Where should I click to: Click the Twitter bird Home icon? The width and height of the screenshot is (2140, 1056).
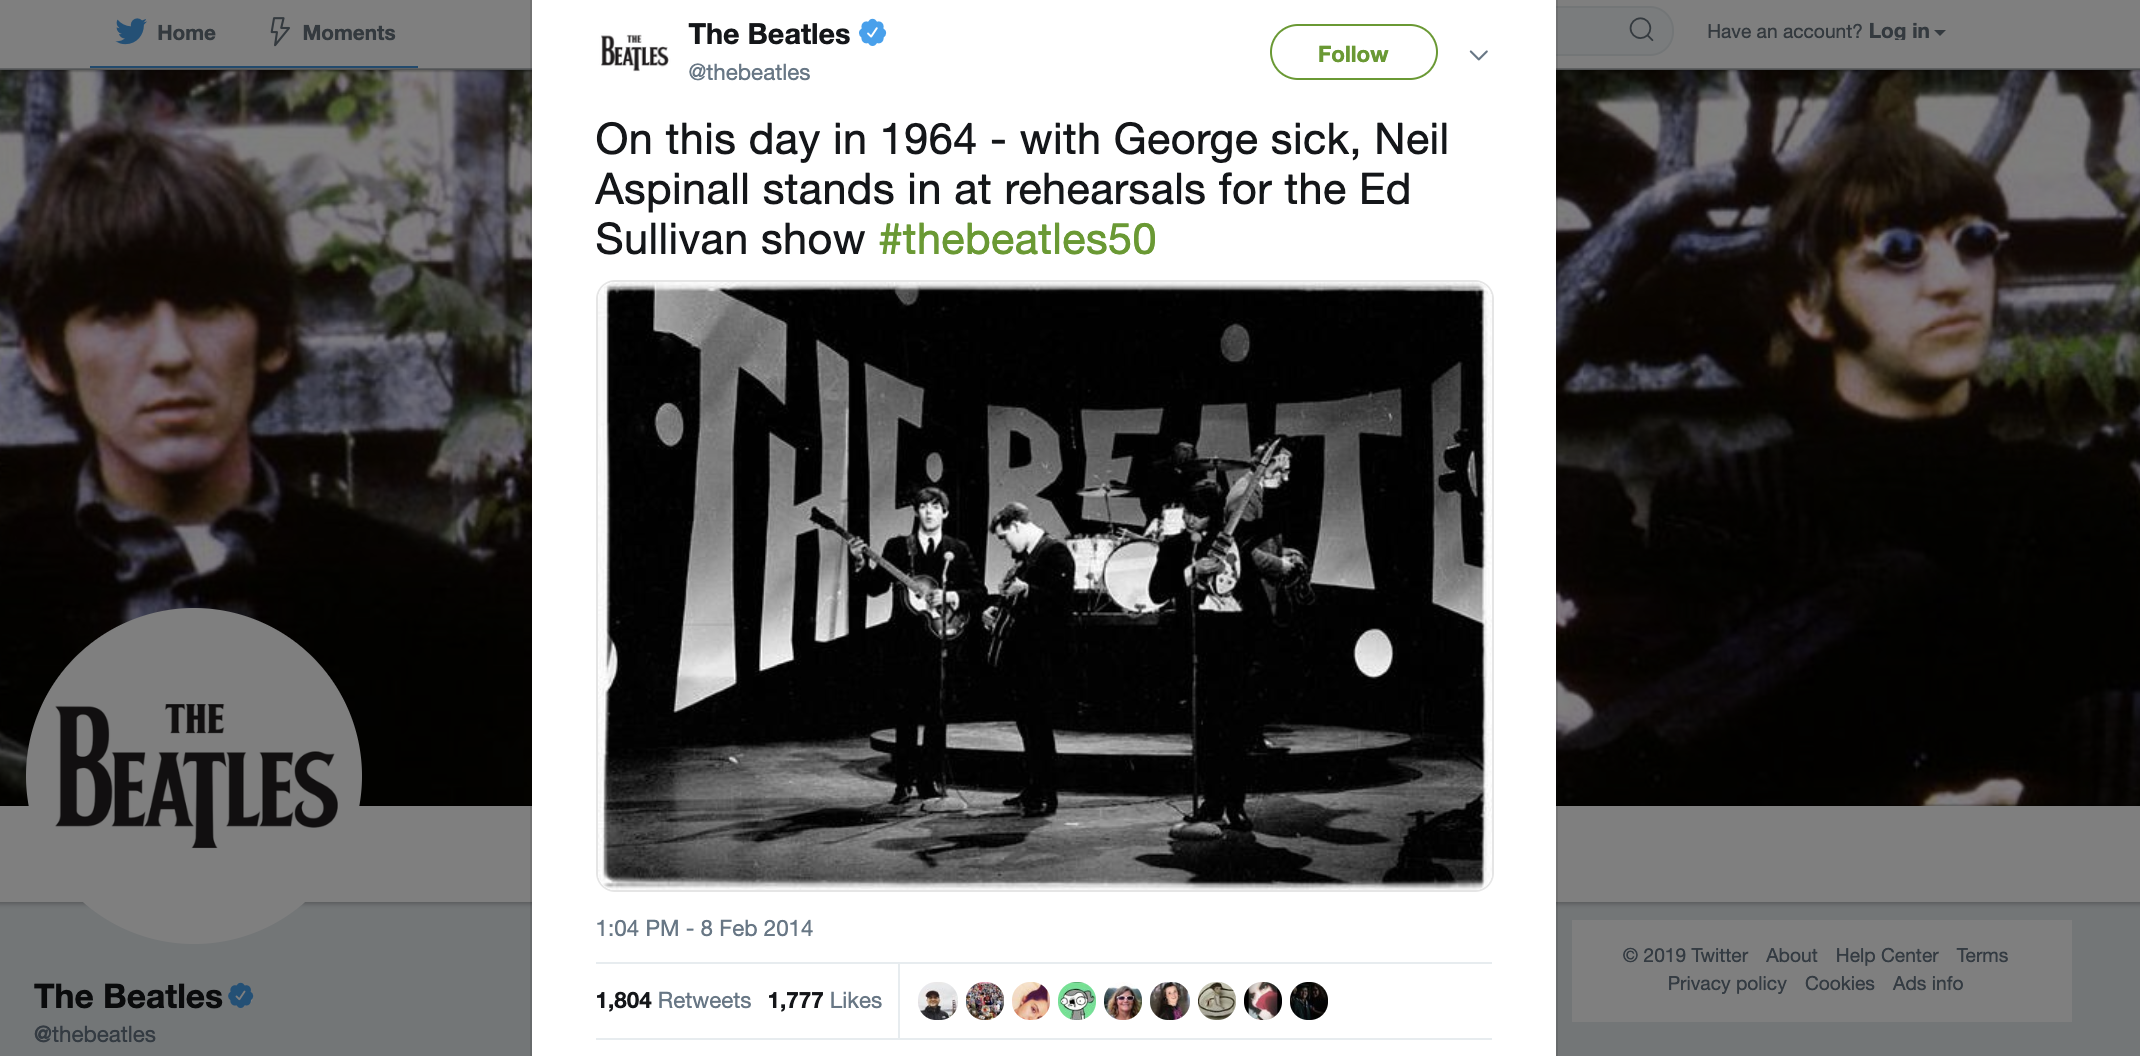131,32
